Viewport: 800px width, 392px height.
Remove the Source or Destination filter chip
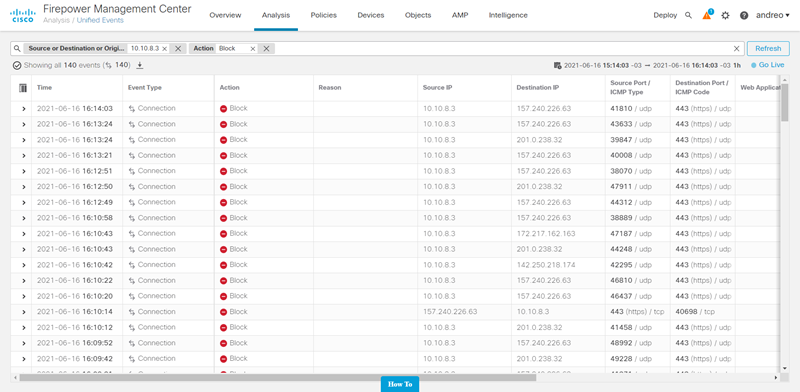[x=178, y=48]
